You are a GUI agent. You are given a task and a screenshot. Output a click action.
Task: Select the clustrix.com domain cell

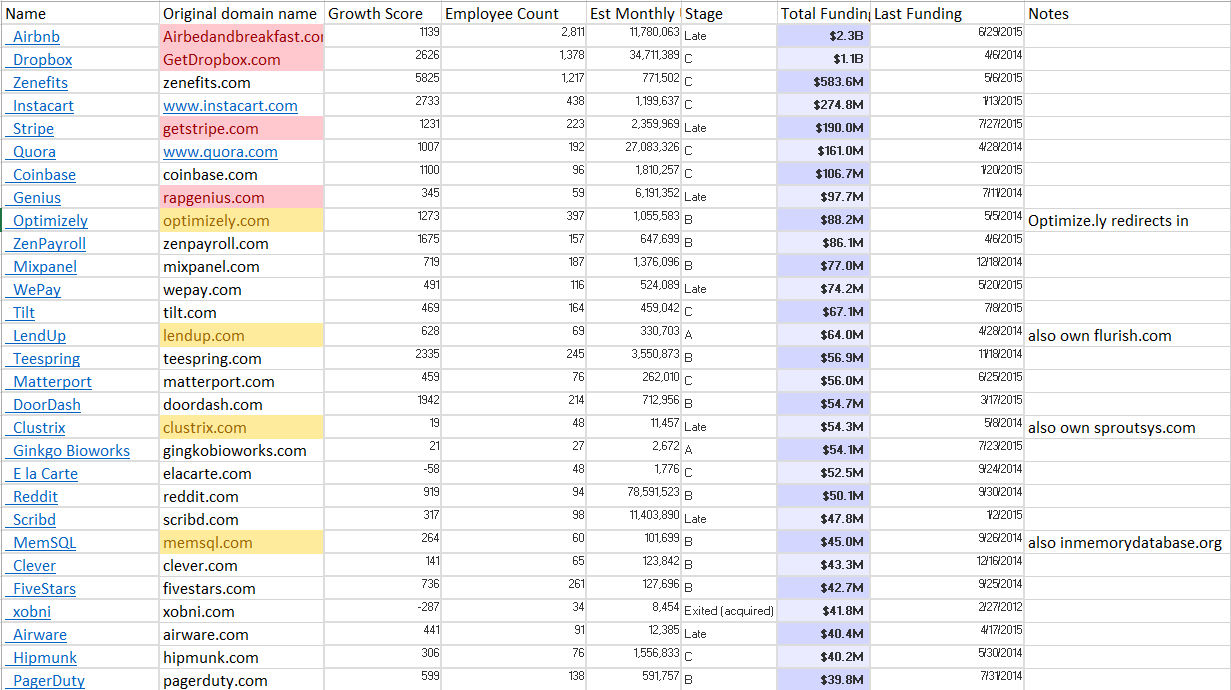[x=241, y=428]
